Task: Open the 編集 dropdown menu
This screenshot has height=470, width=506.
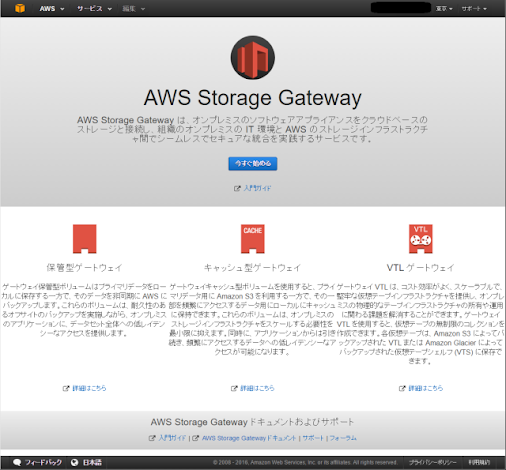Action: point(133,9)
